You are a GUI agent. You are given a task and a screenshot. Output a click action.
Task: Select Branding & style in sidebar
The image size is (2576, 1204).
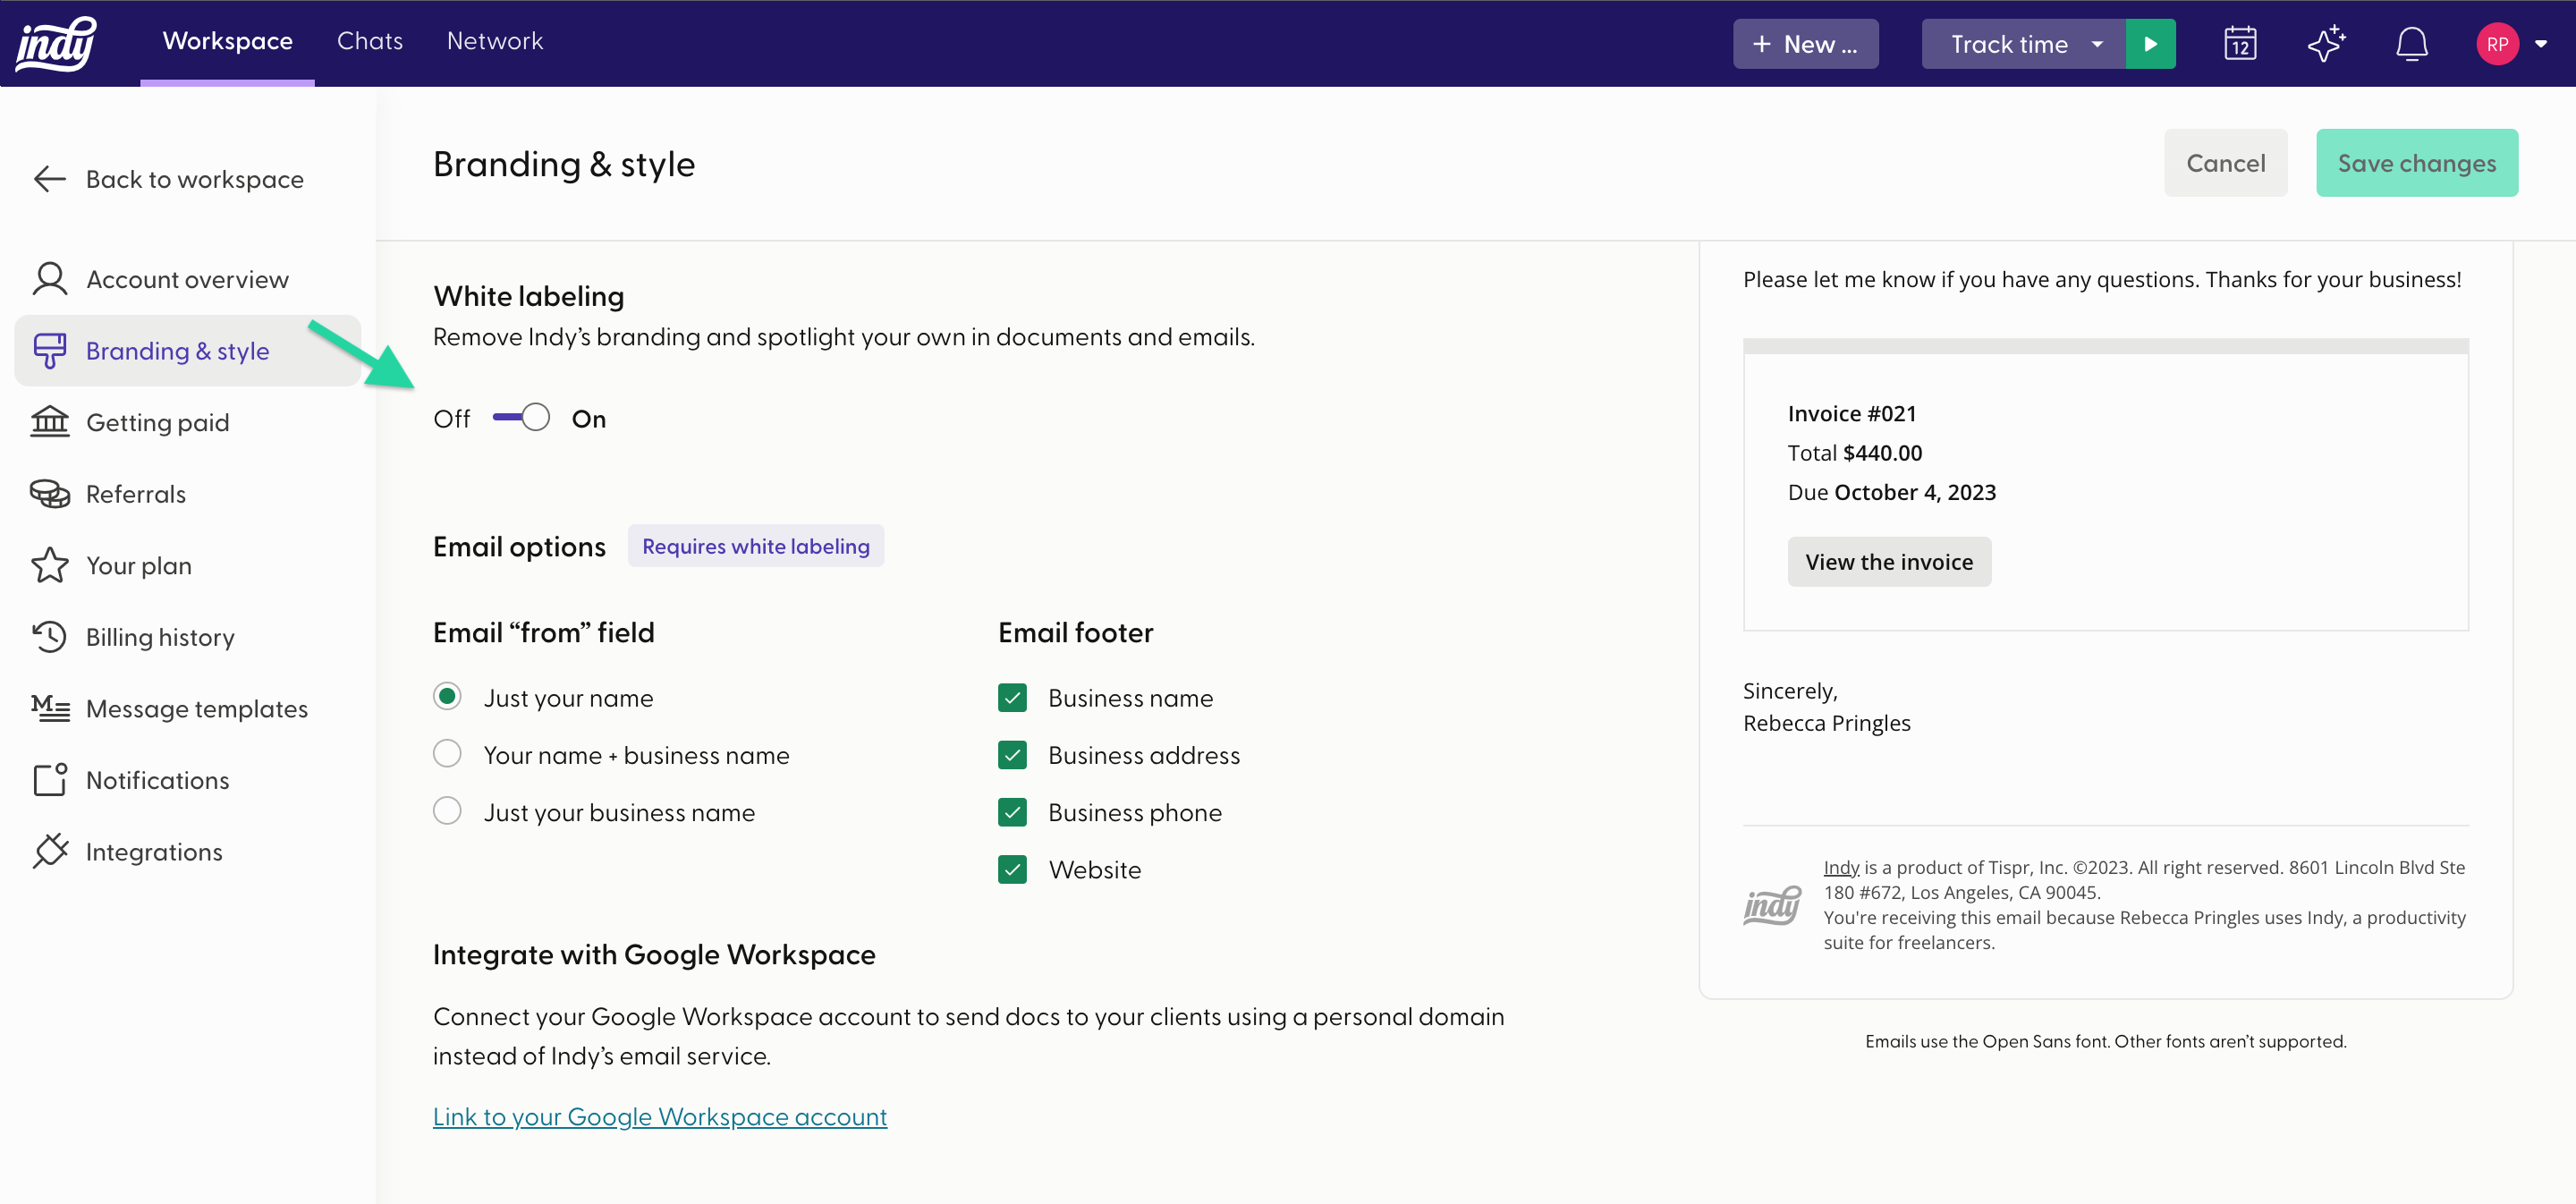pyautogui.click(x=187, y=351)
